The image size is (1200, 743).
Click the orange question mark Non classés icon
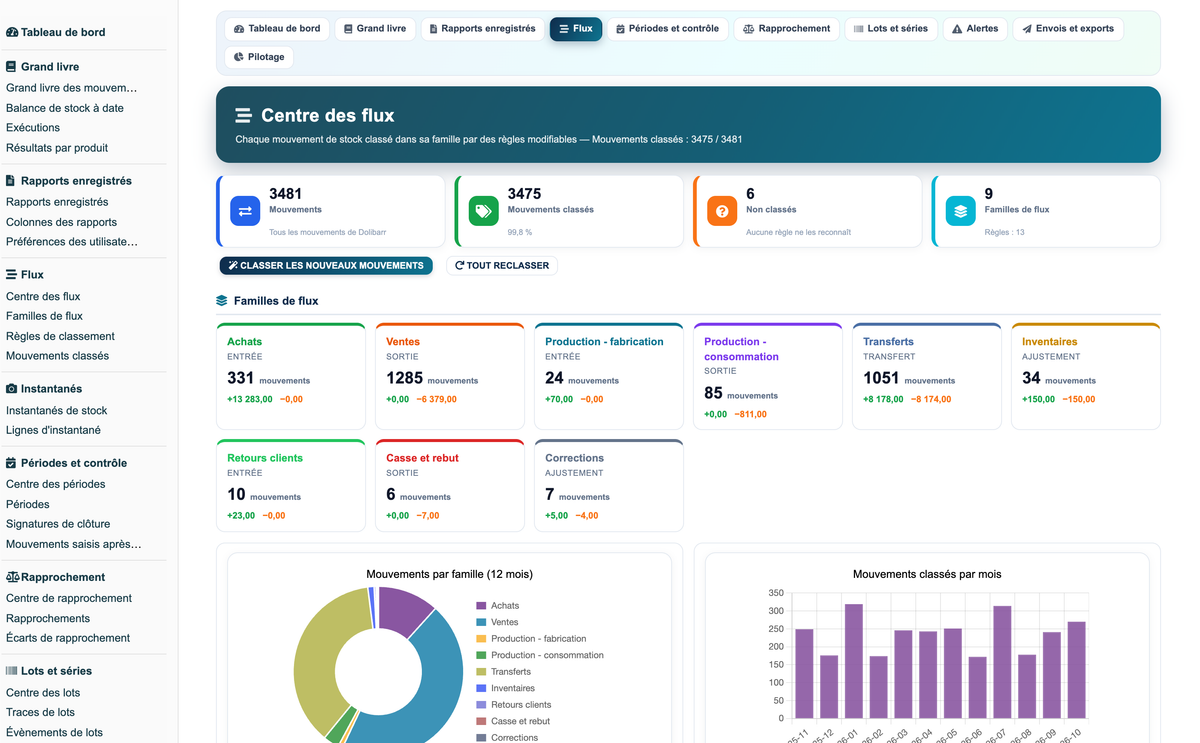point(722,211)
